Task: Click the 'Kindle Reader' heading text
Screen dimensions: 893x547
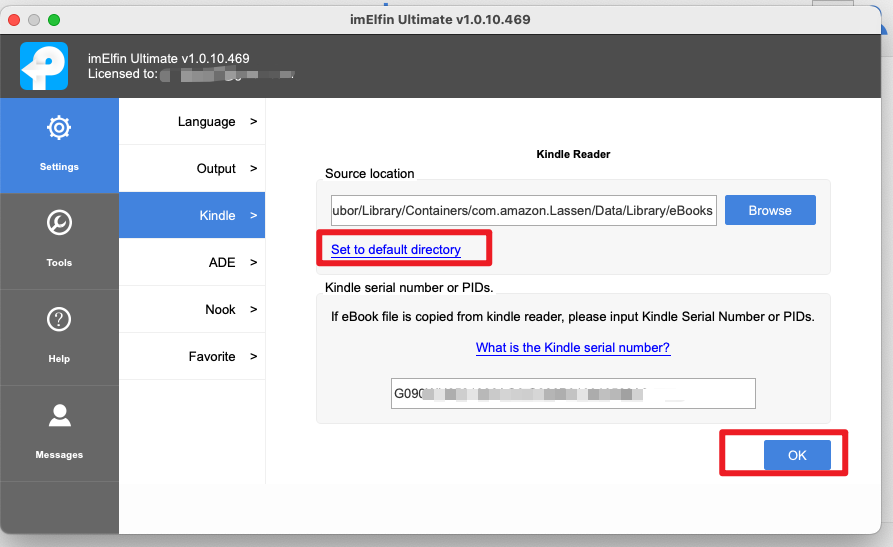Action: (573, 154)
